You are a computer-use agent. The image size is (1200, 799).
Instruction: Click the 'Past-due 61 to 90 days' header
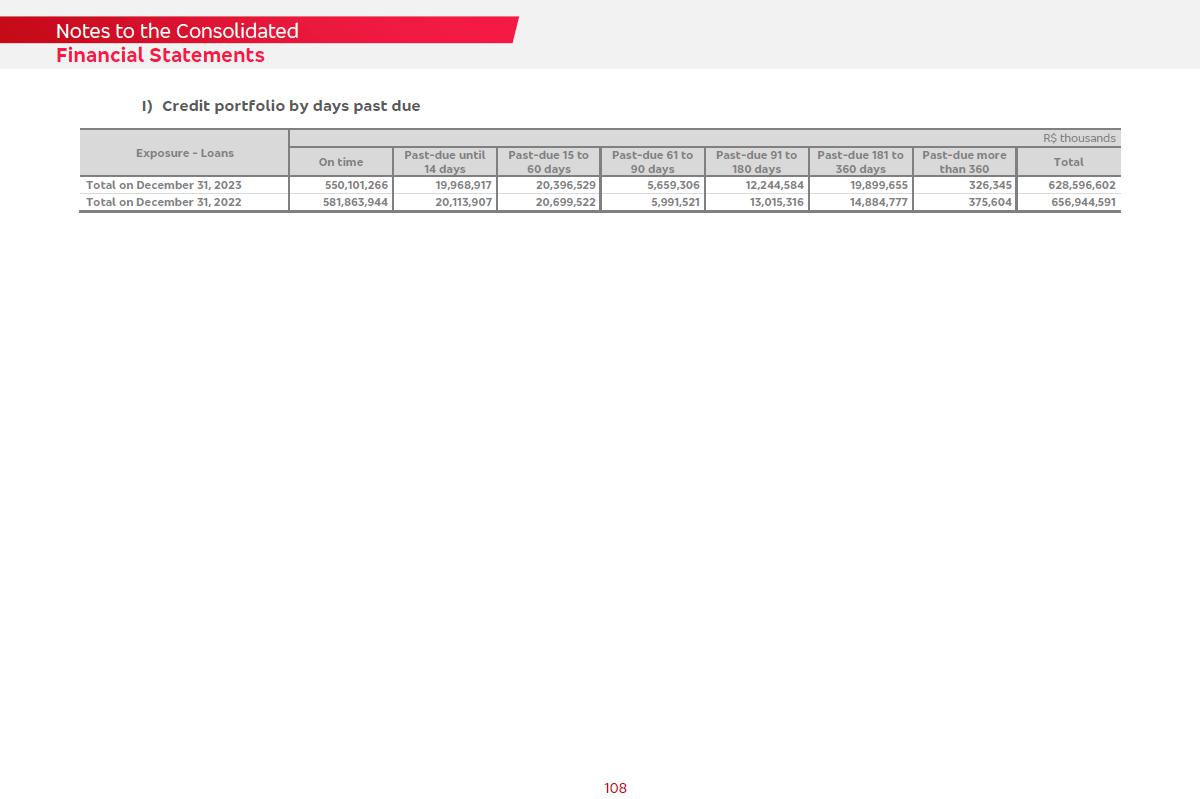coord(653,162)
